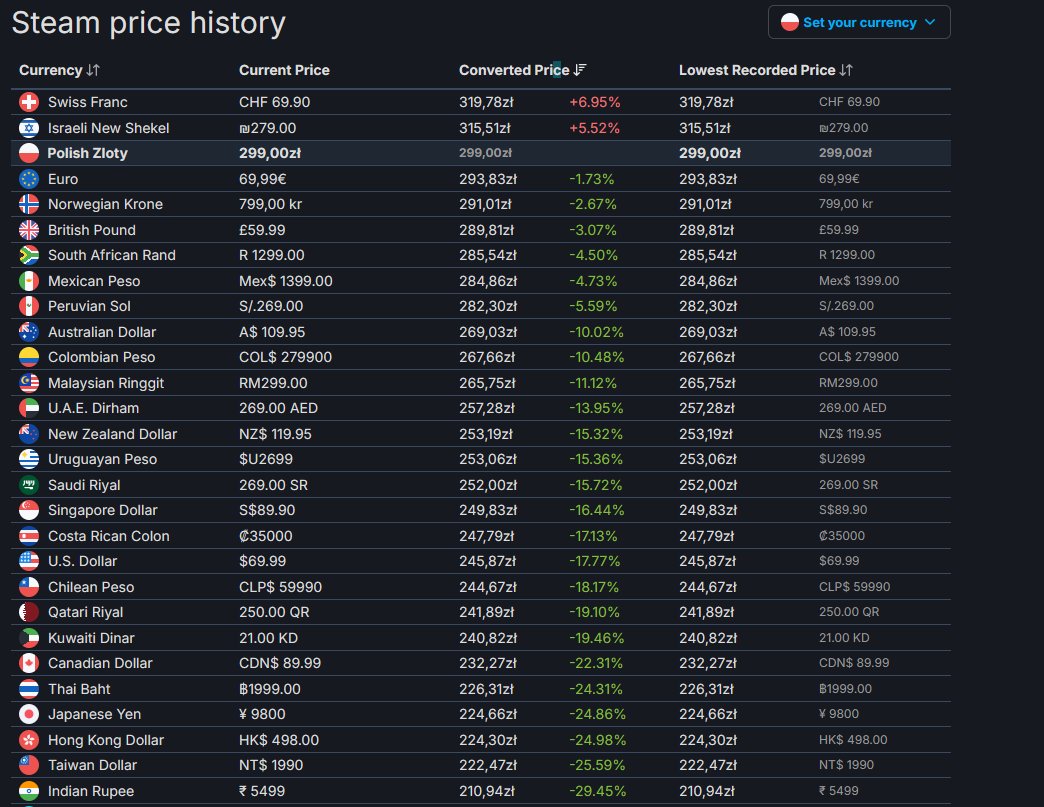
Task: Click the 269.00 AED current price
Action: [x=278, y=408]
